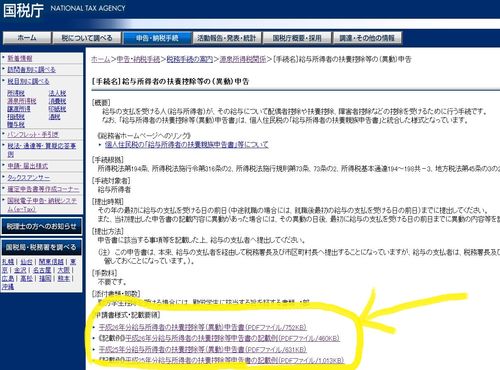Image resolution: width=500 pixels, height=370 pixels.
Task: Open the 源泉所得税 sidebar link
Action: (x=22, y=101)
